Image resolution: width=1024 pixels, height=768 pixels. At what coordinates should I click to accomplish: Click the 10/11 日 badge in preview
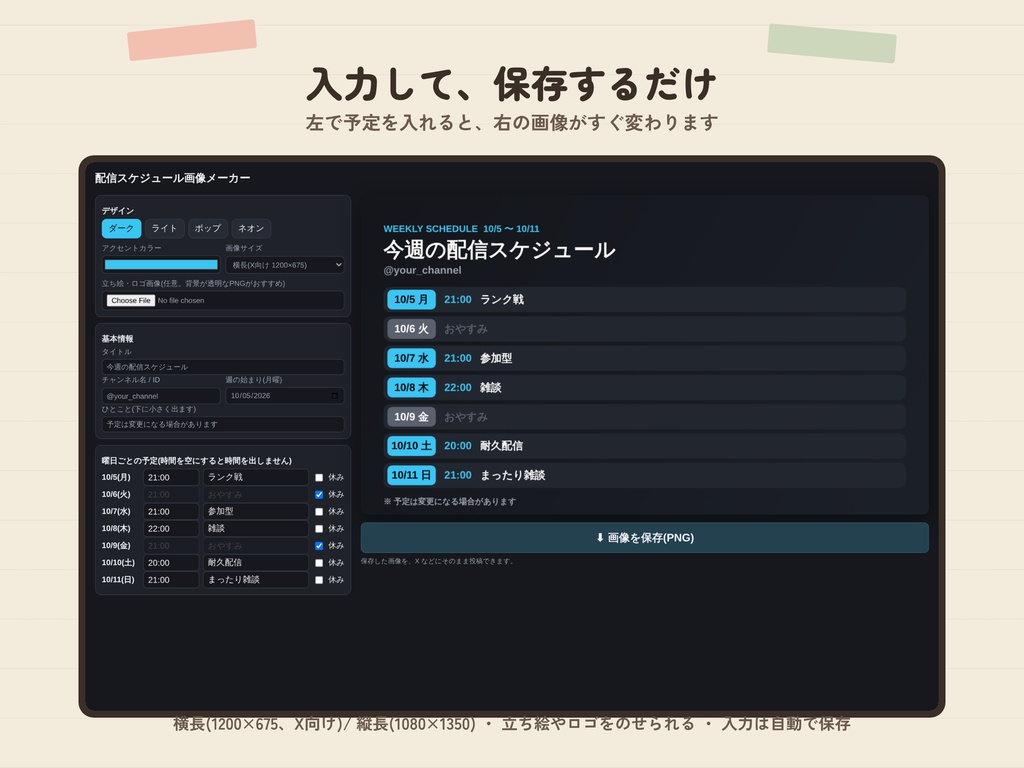[x=411, y=475]
